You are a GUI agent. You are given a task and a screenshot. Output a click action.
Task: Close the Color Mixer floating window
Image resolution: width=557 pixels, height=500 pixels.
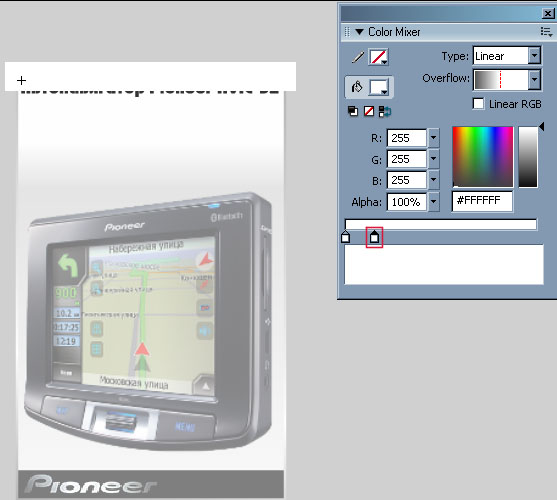547,14
